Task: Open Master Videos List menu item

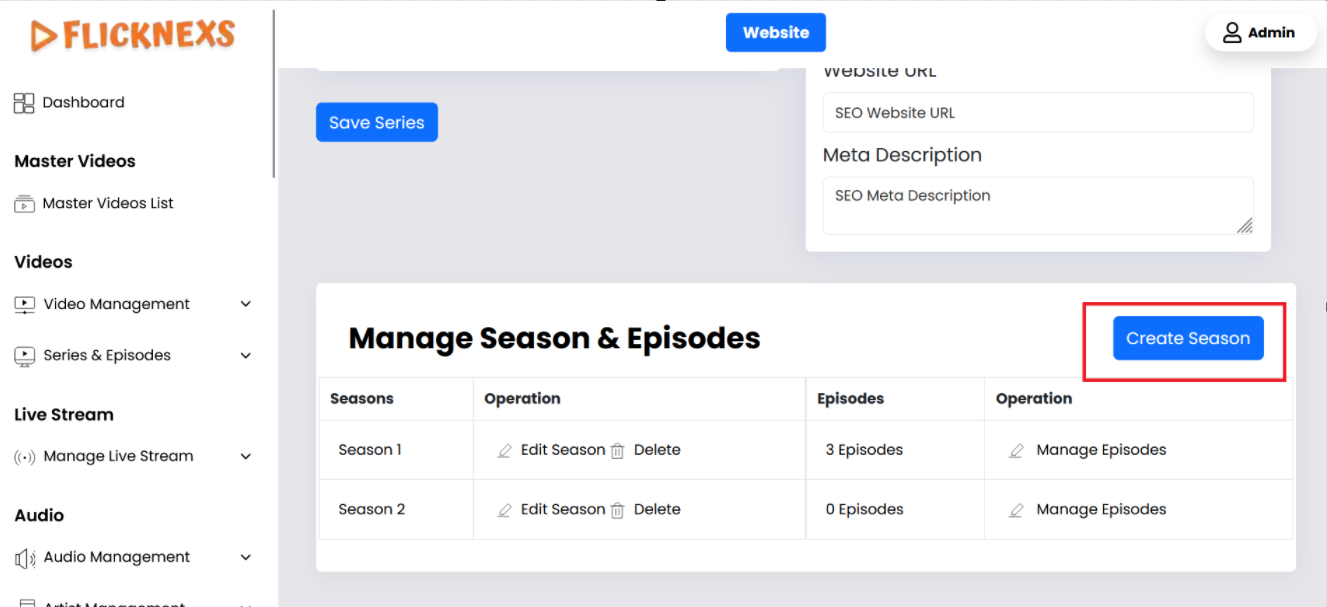Action: tap(108, 204)
